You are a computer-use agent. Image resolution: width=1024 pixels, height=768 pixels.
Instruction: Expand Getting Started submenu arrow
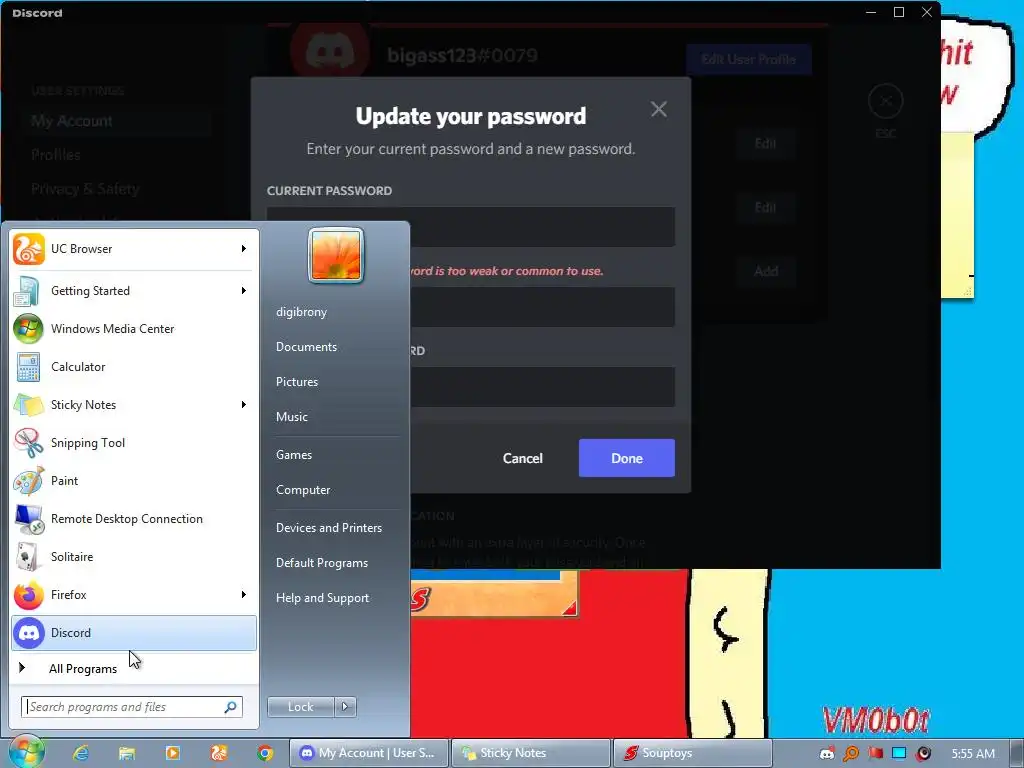pos(244,291)
